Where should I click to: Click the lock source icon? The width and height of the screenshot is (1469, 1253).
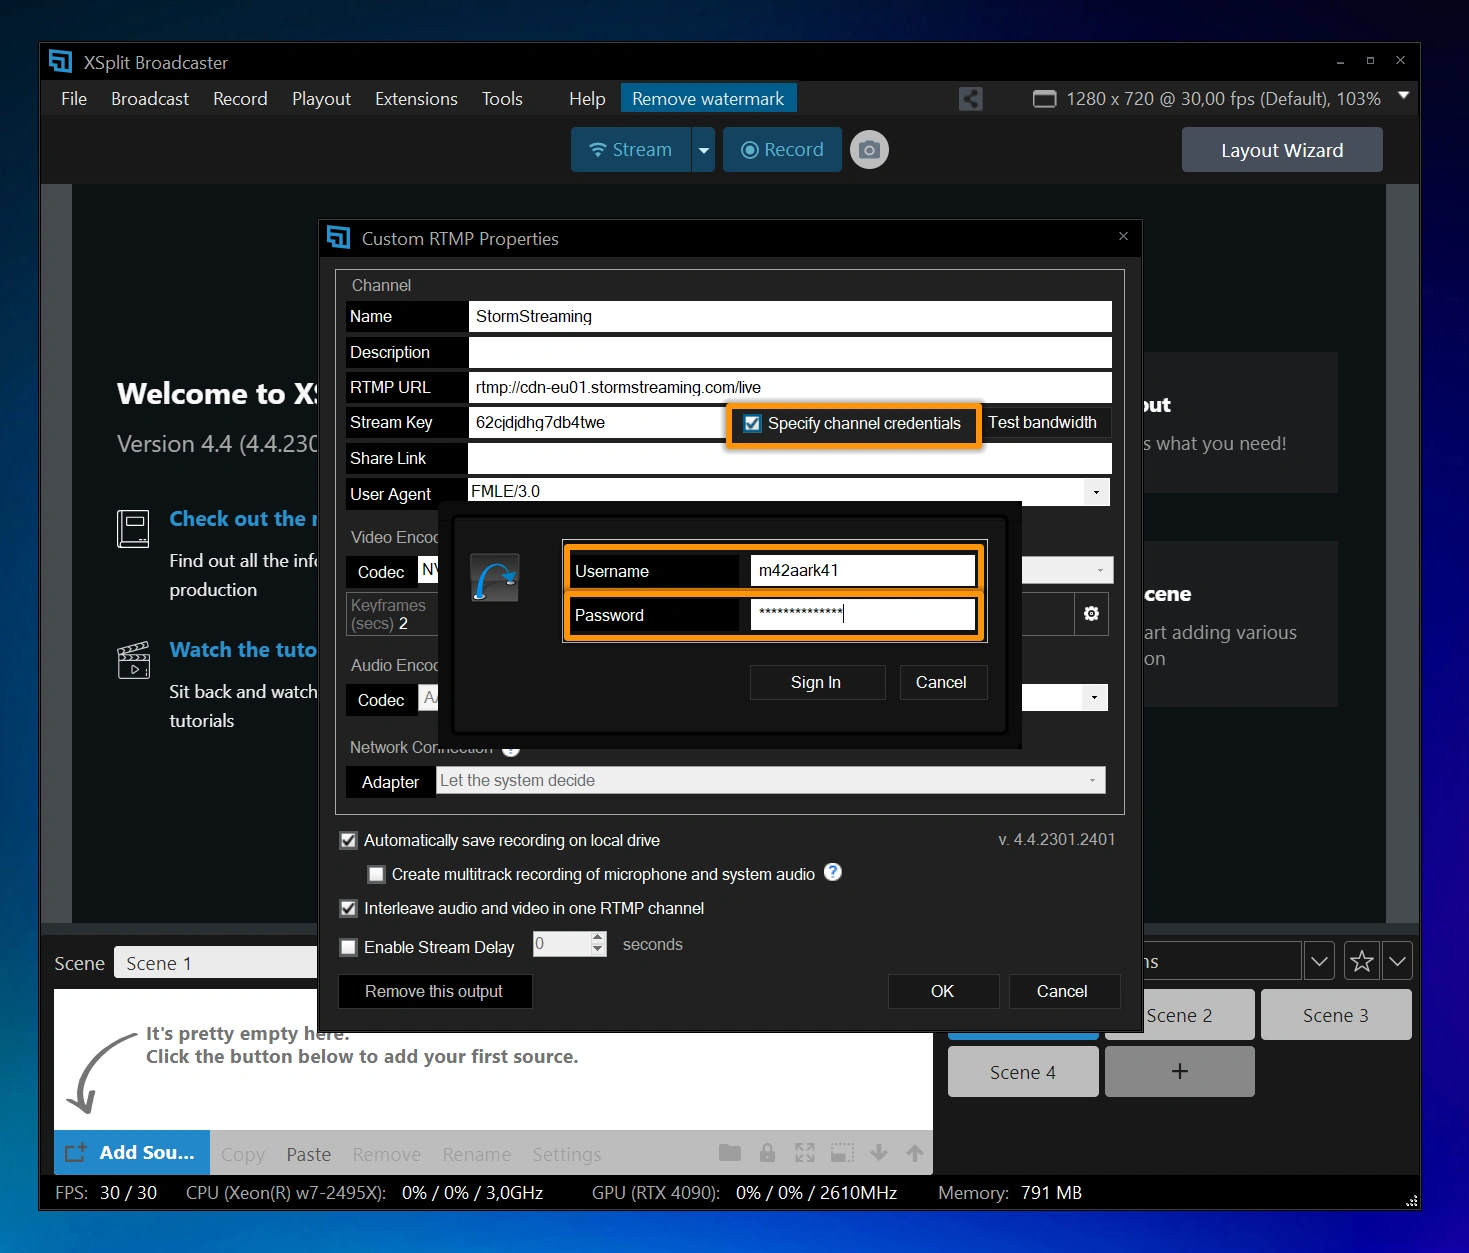[767, 1153]
